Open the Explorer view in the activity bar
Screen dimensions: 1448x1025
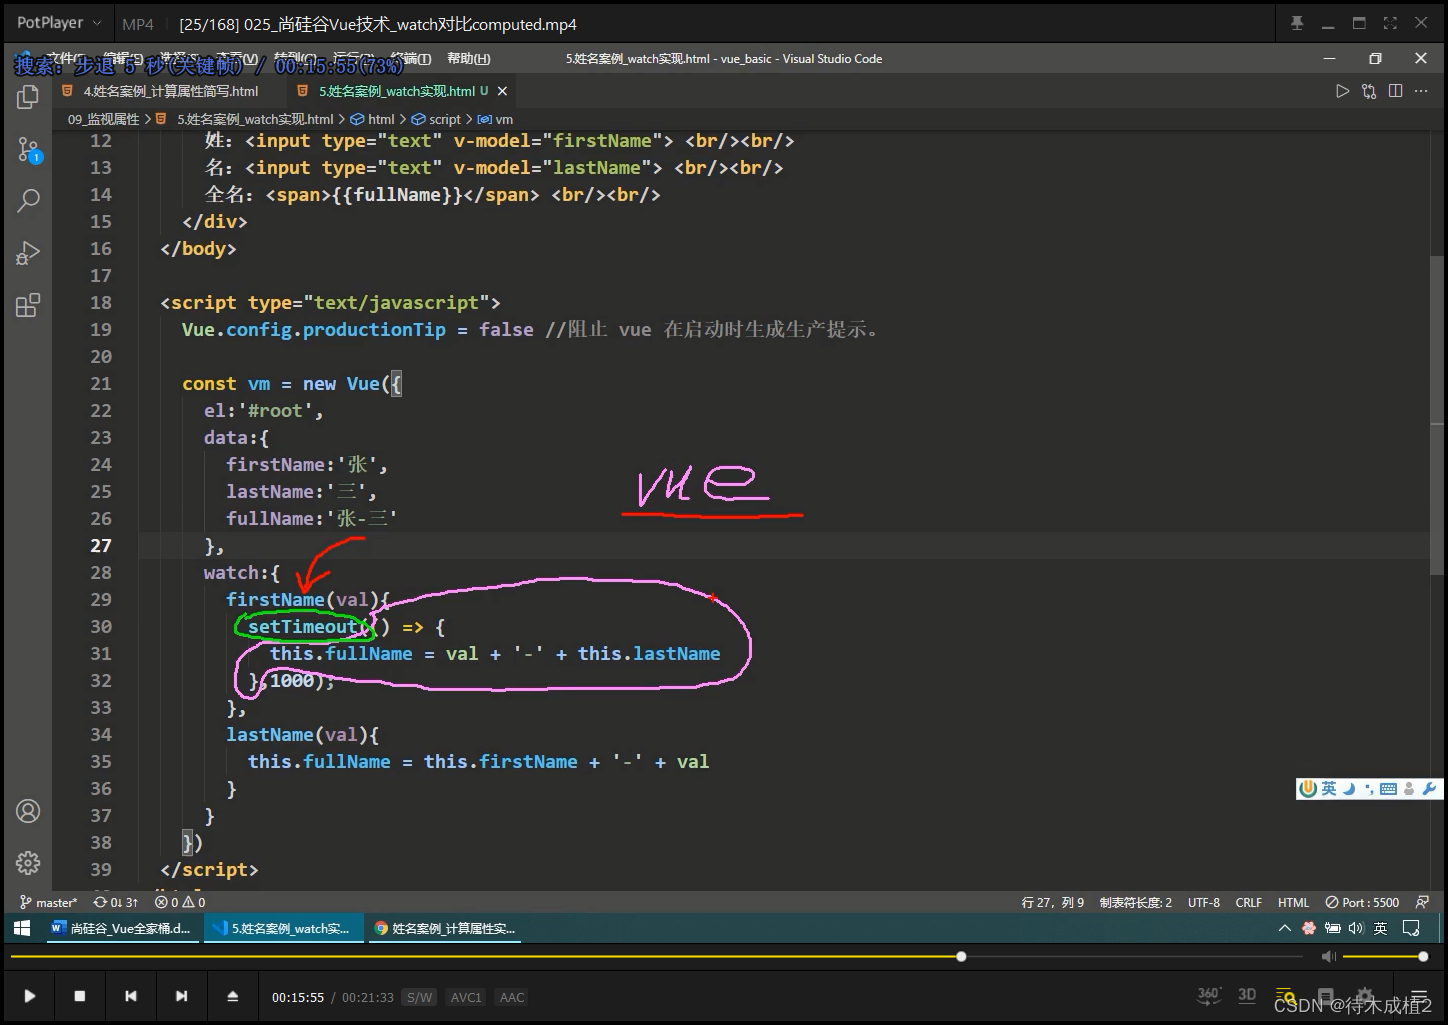tap(28, 97)
